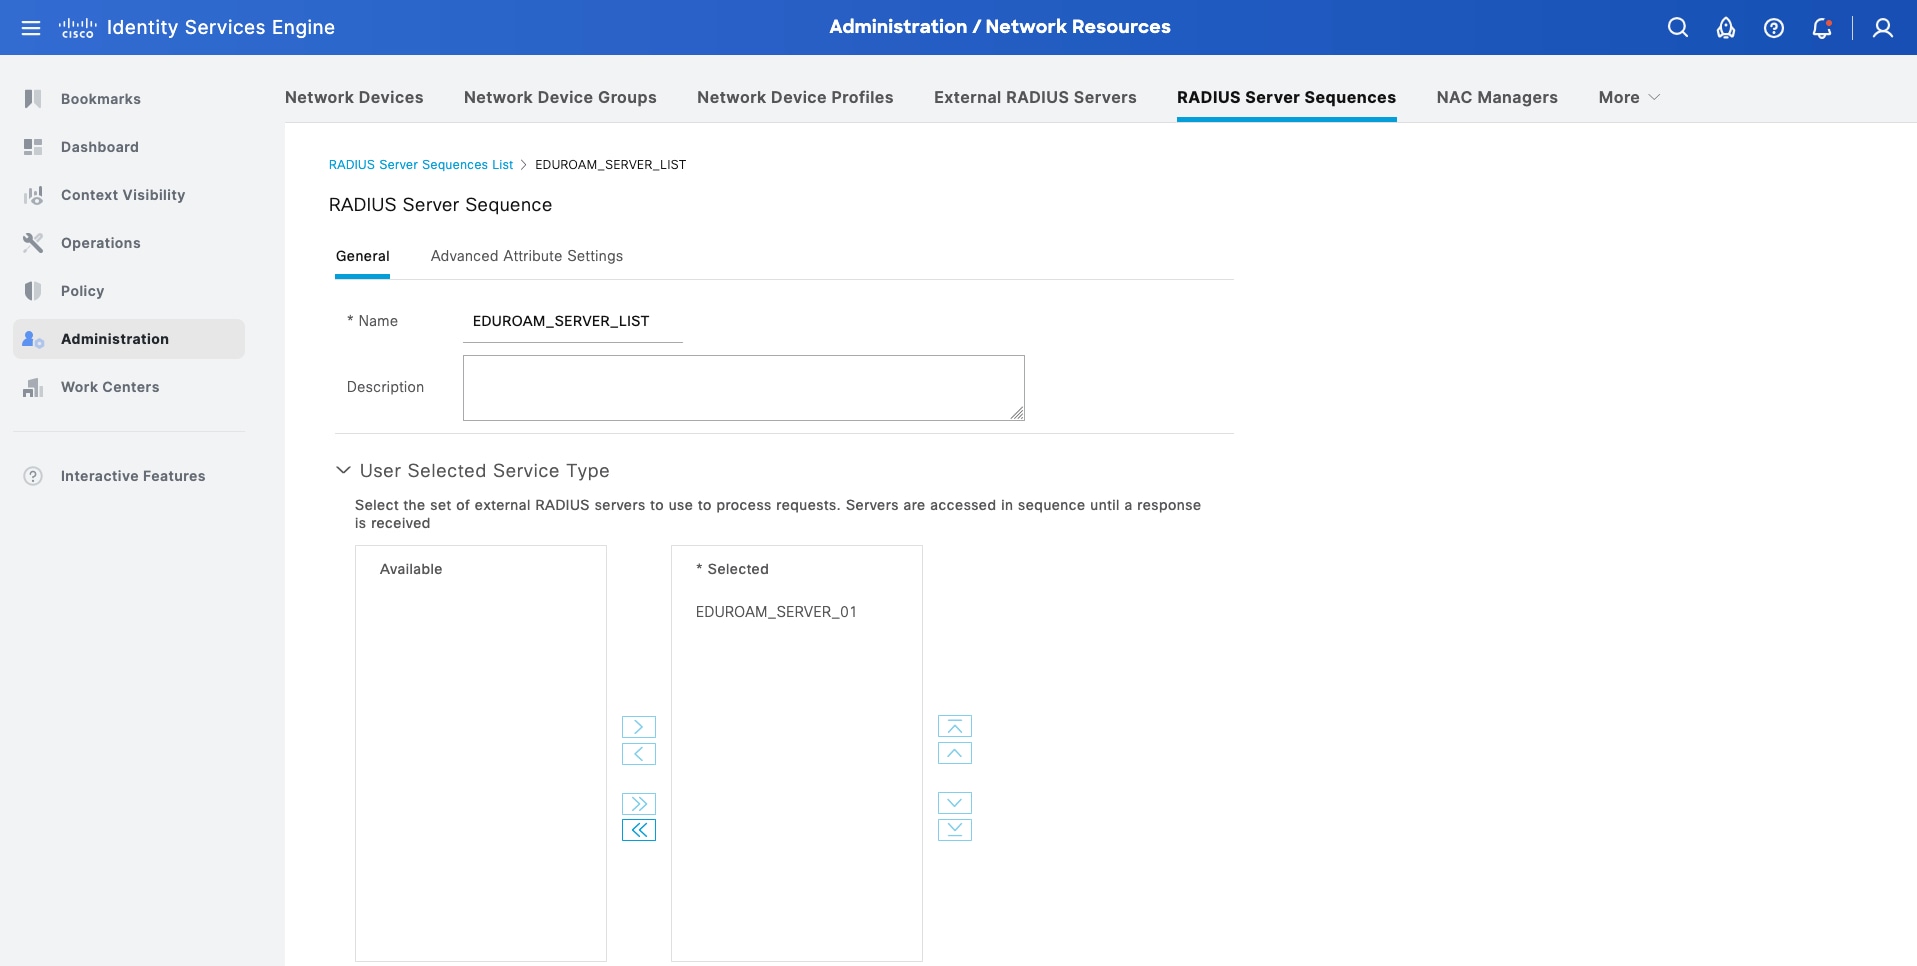The height and width of the screenshot is (966, 1917).
Task: Click the Dashboard sidebar icon
Action: pyautogui.click(x=33, y=147)
